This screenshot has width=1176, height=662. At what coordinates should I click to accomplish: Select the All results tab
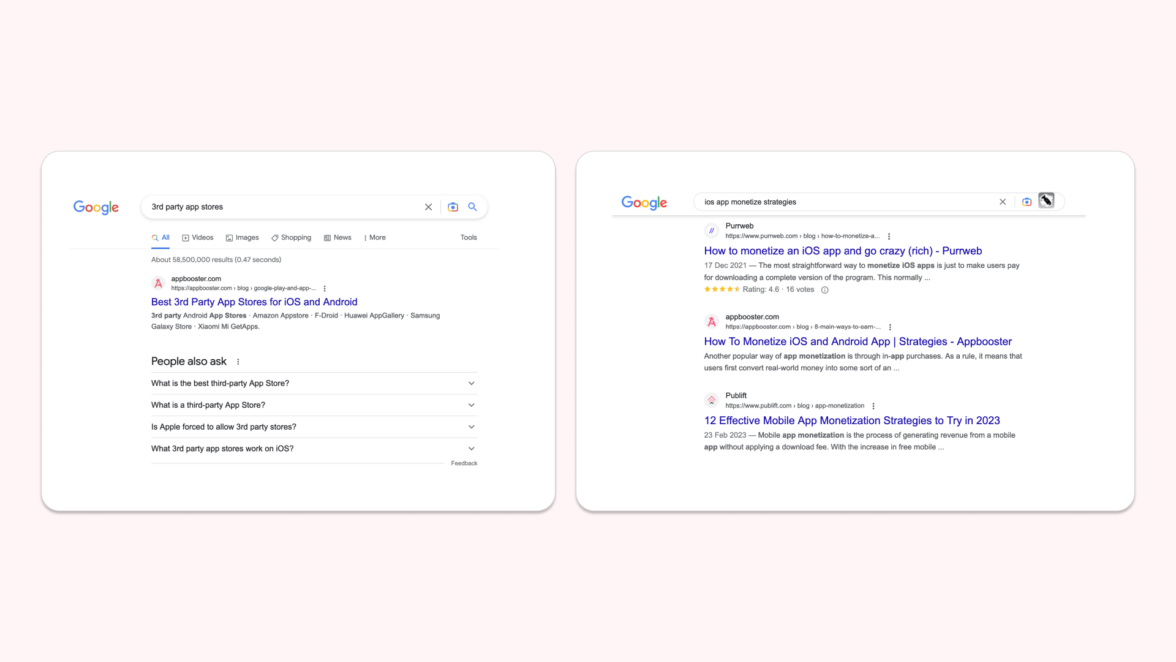(x=160, y=238)
